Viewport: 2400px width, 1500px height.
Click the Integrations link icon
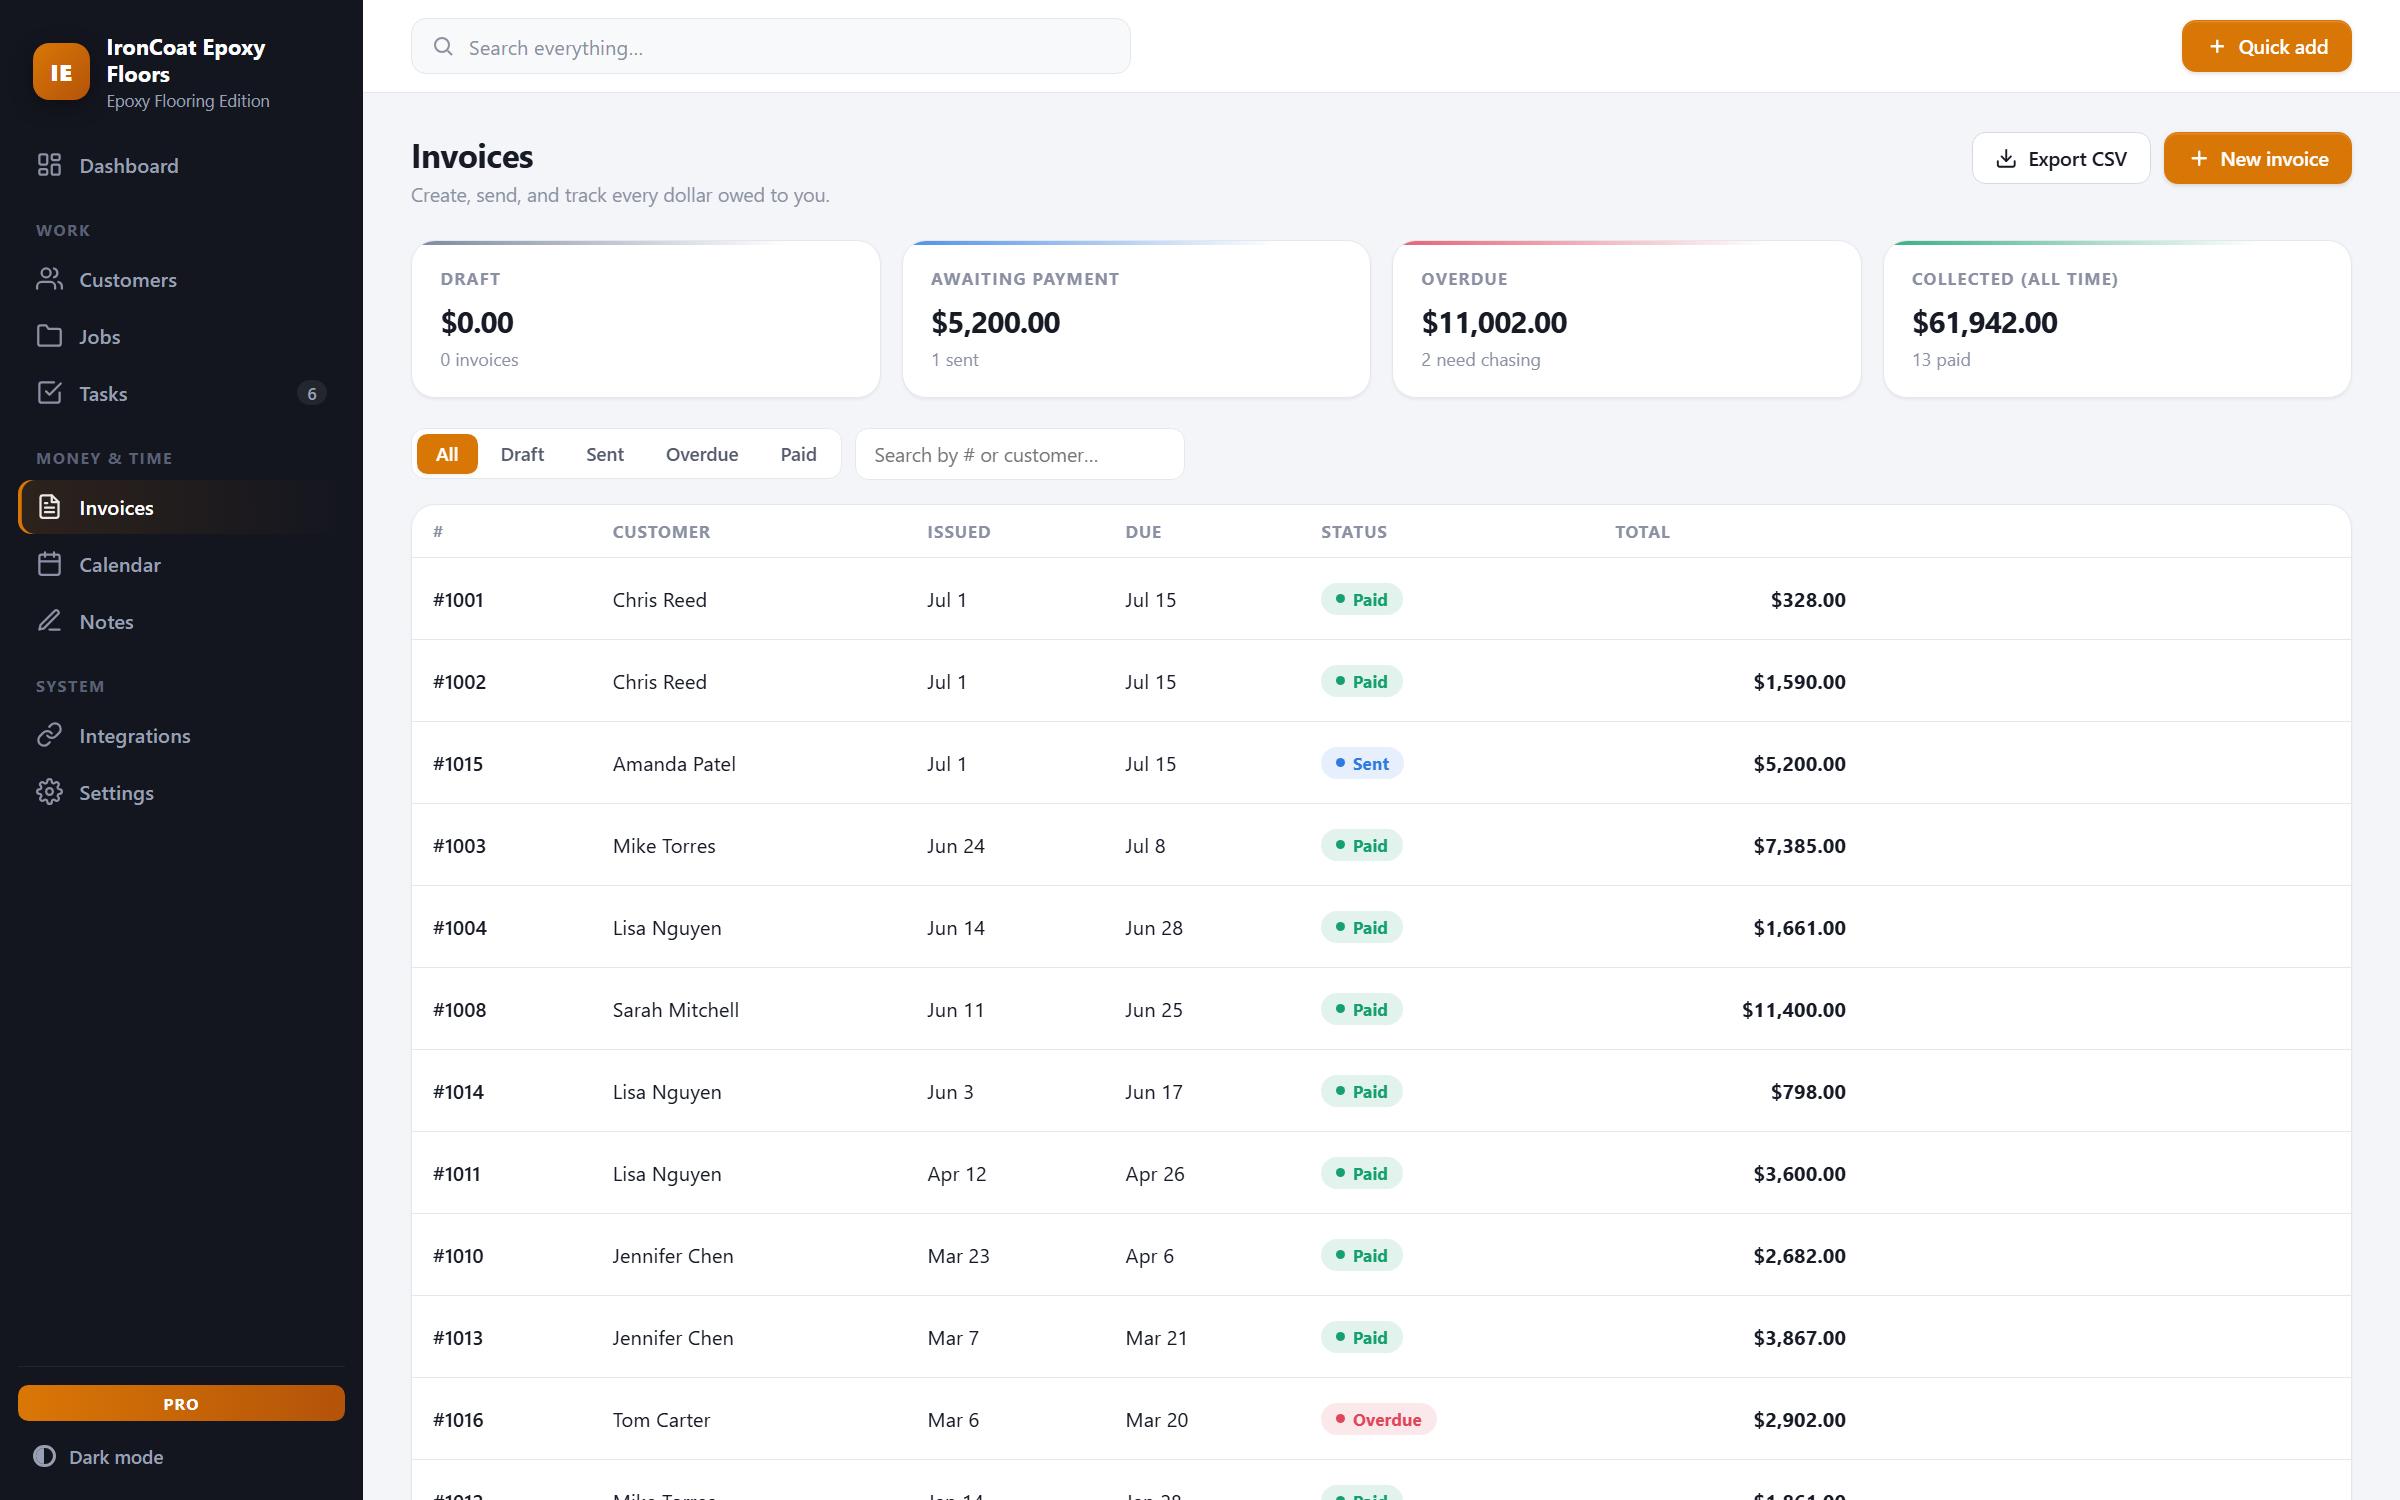49,735
